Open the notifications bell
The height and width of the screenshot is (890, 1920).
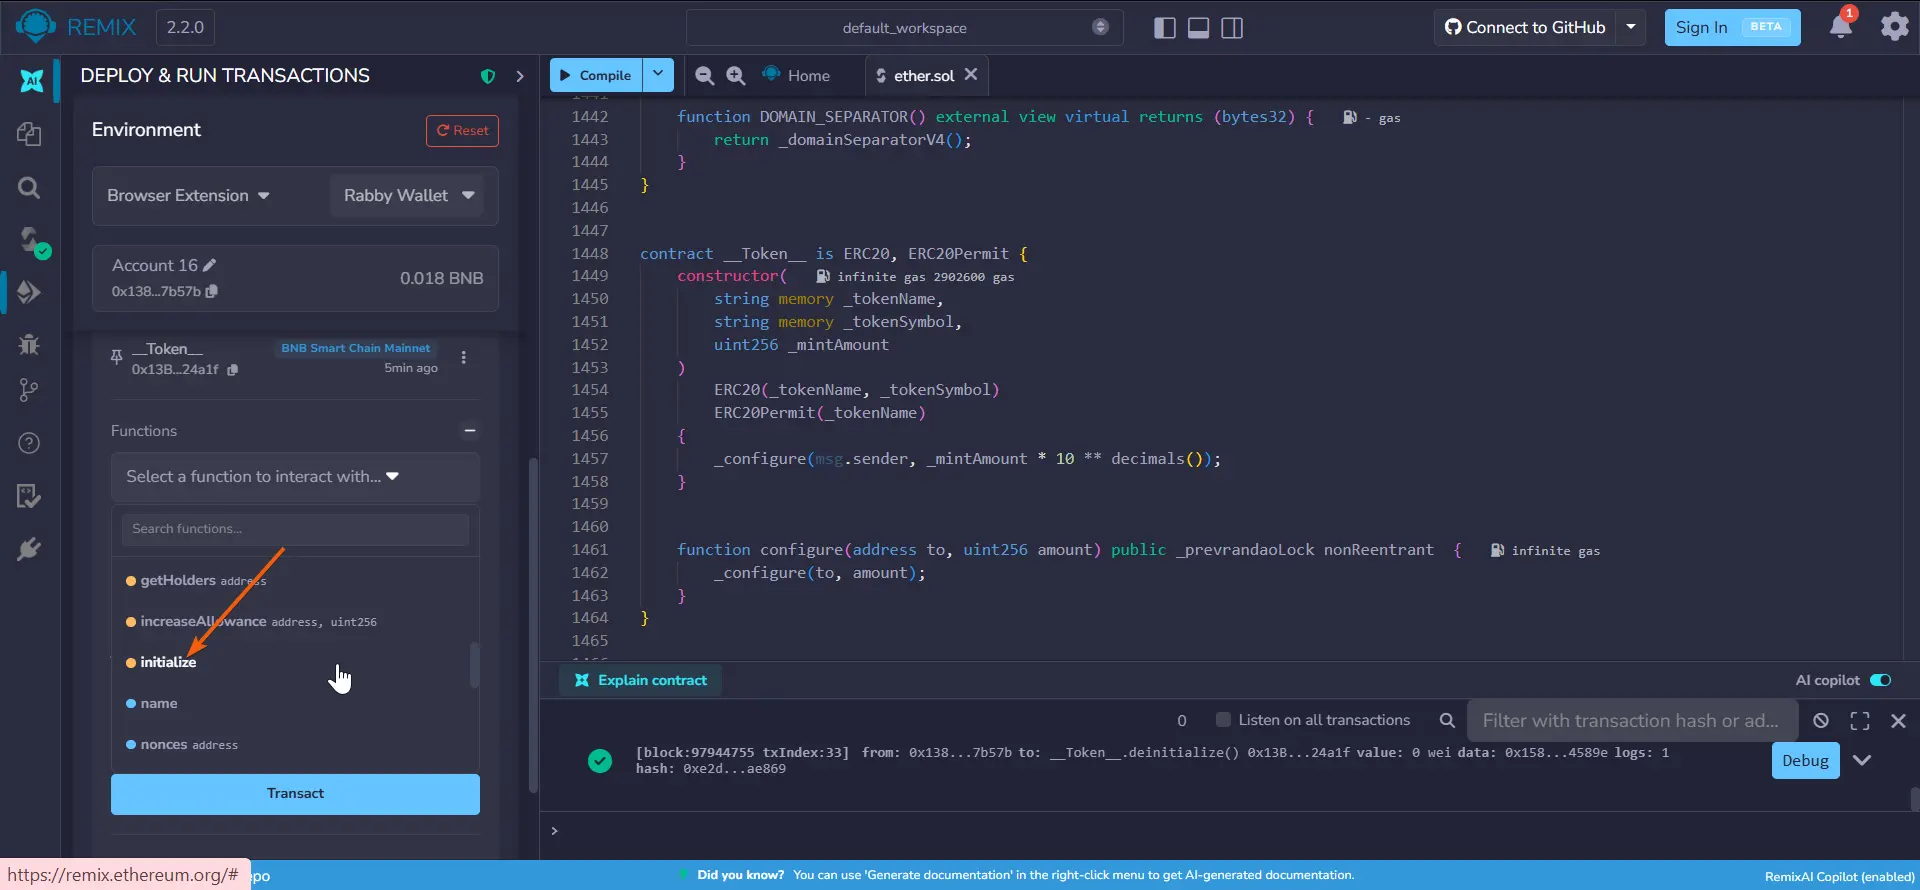[1841, 26]
